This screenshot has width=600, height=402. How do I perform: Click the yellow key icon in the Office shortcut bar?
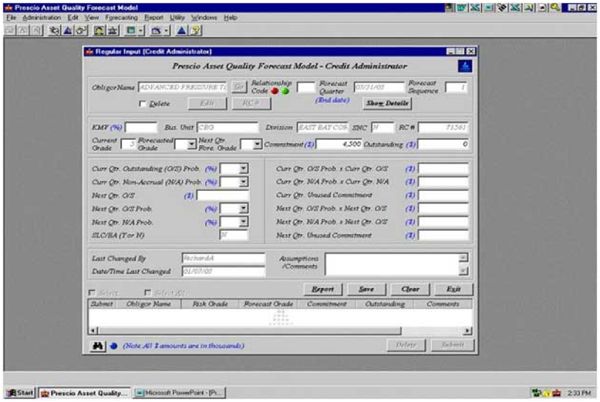[555, 8]
